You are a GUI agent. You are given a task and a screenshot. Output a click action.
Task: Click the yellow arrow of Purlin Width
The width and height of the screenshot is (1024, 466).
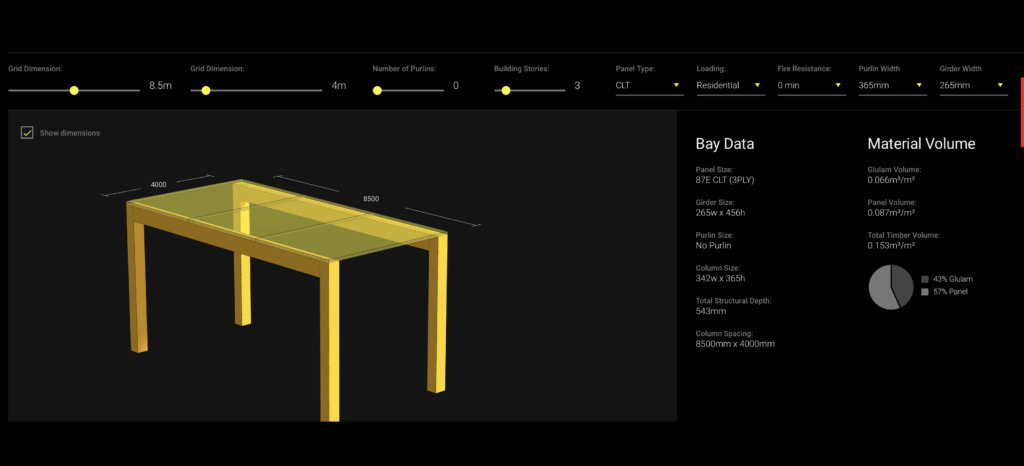[919, 85]
